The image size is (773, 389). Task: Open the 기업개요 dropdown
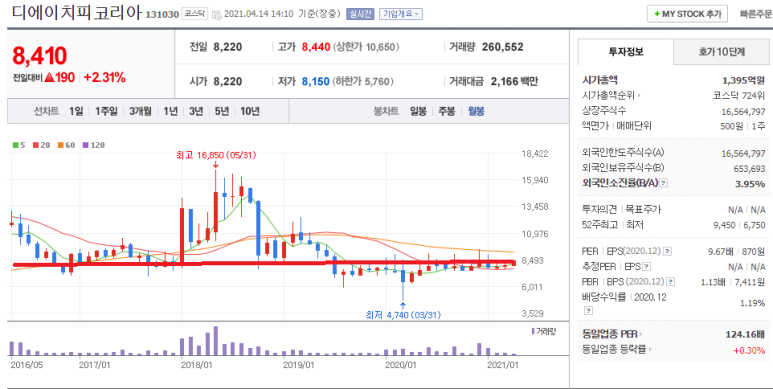[x=401, y=14]
